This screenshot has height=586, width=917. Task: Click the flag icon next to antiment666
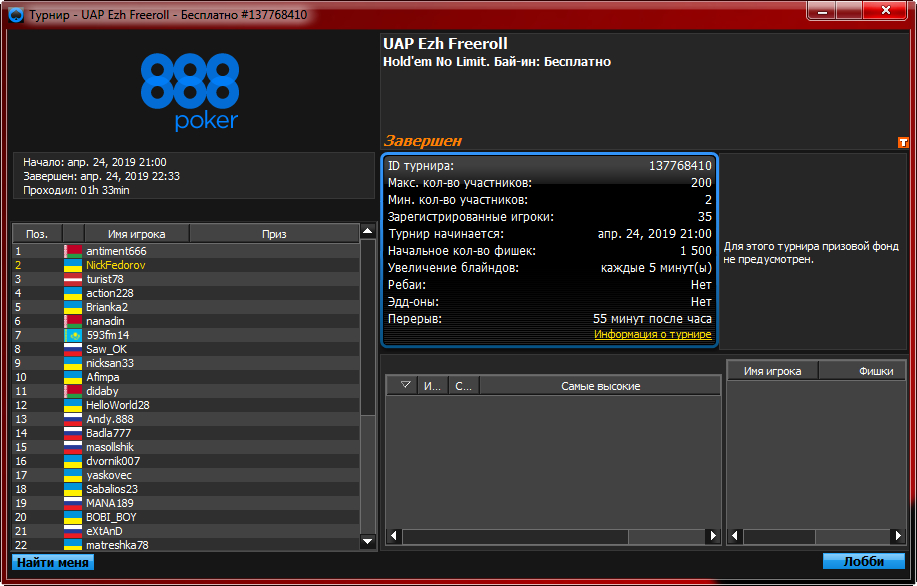coord(73,251)
